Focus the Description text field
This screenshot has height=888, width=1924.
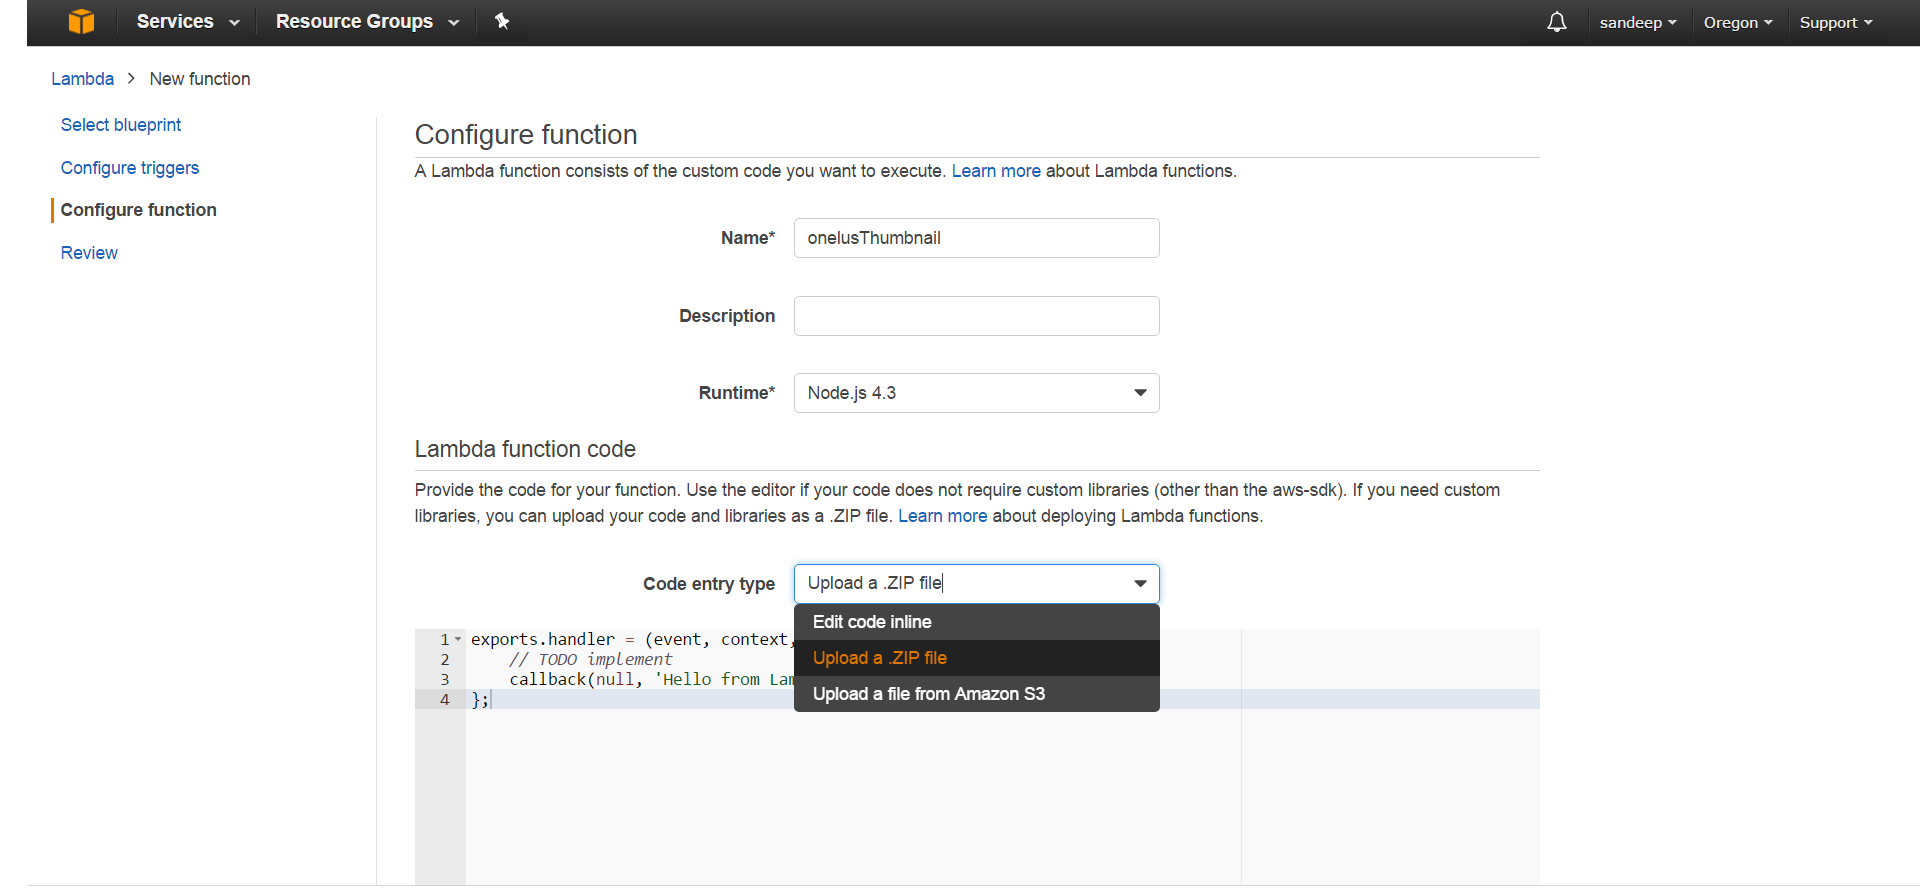click(975, 316)
